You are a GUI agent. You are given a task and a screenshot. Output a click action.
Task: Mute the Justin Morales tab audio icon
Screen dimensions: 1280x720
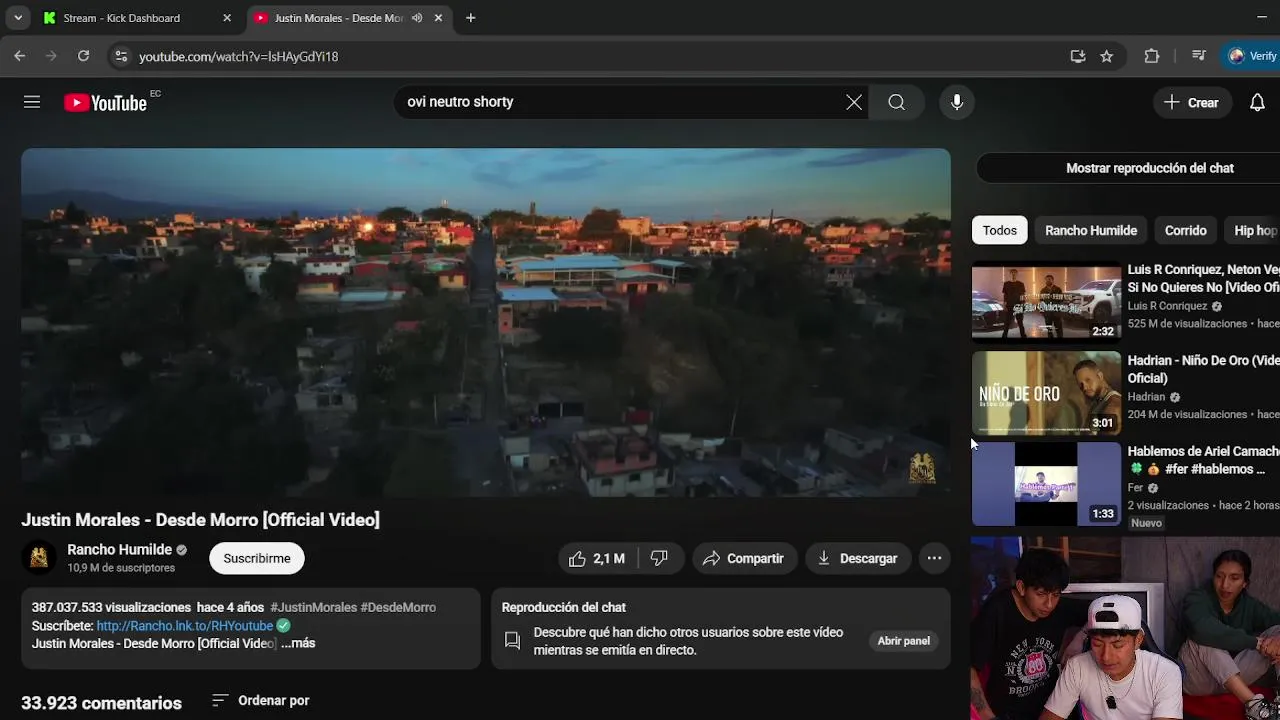point(417,18)
